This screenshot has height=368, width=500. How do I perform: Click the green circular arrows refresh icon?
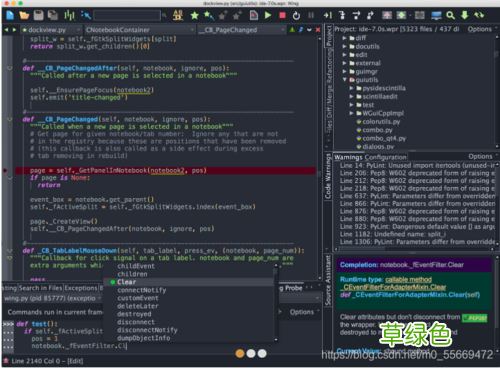(x=479, y=15)
